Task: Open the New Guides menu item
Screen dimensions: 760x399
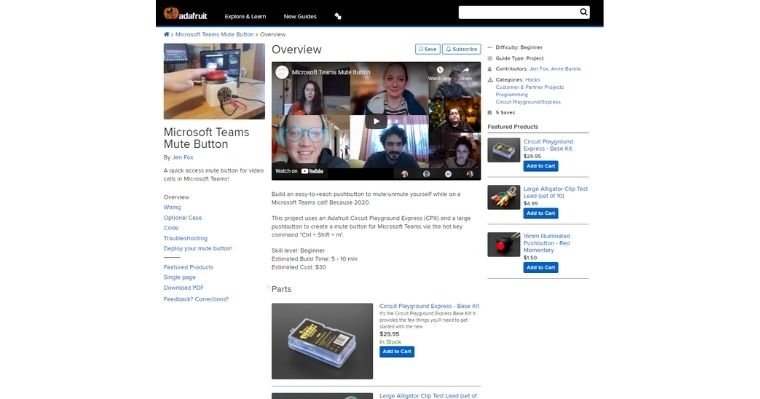Action: 300,16
